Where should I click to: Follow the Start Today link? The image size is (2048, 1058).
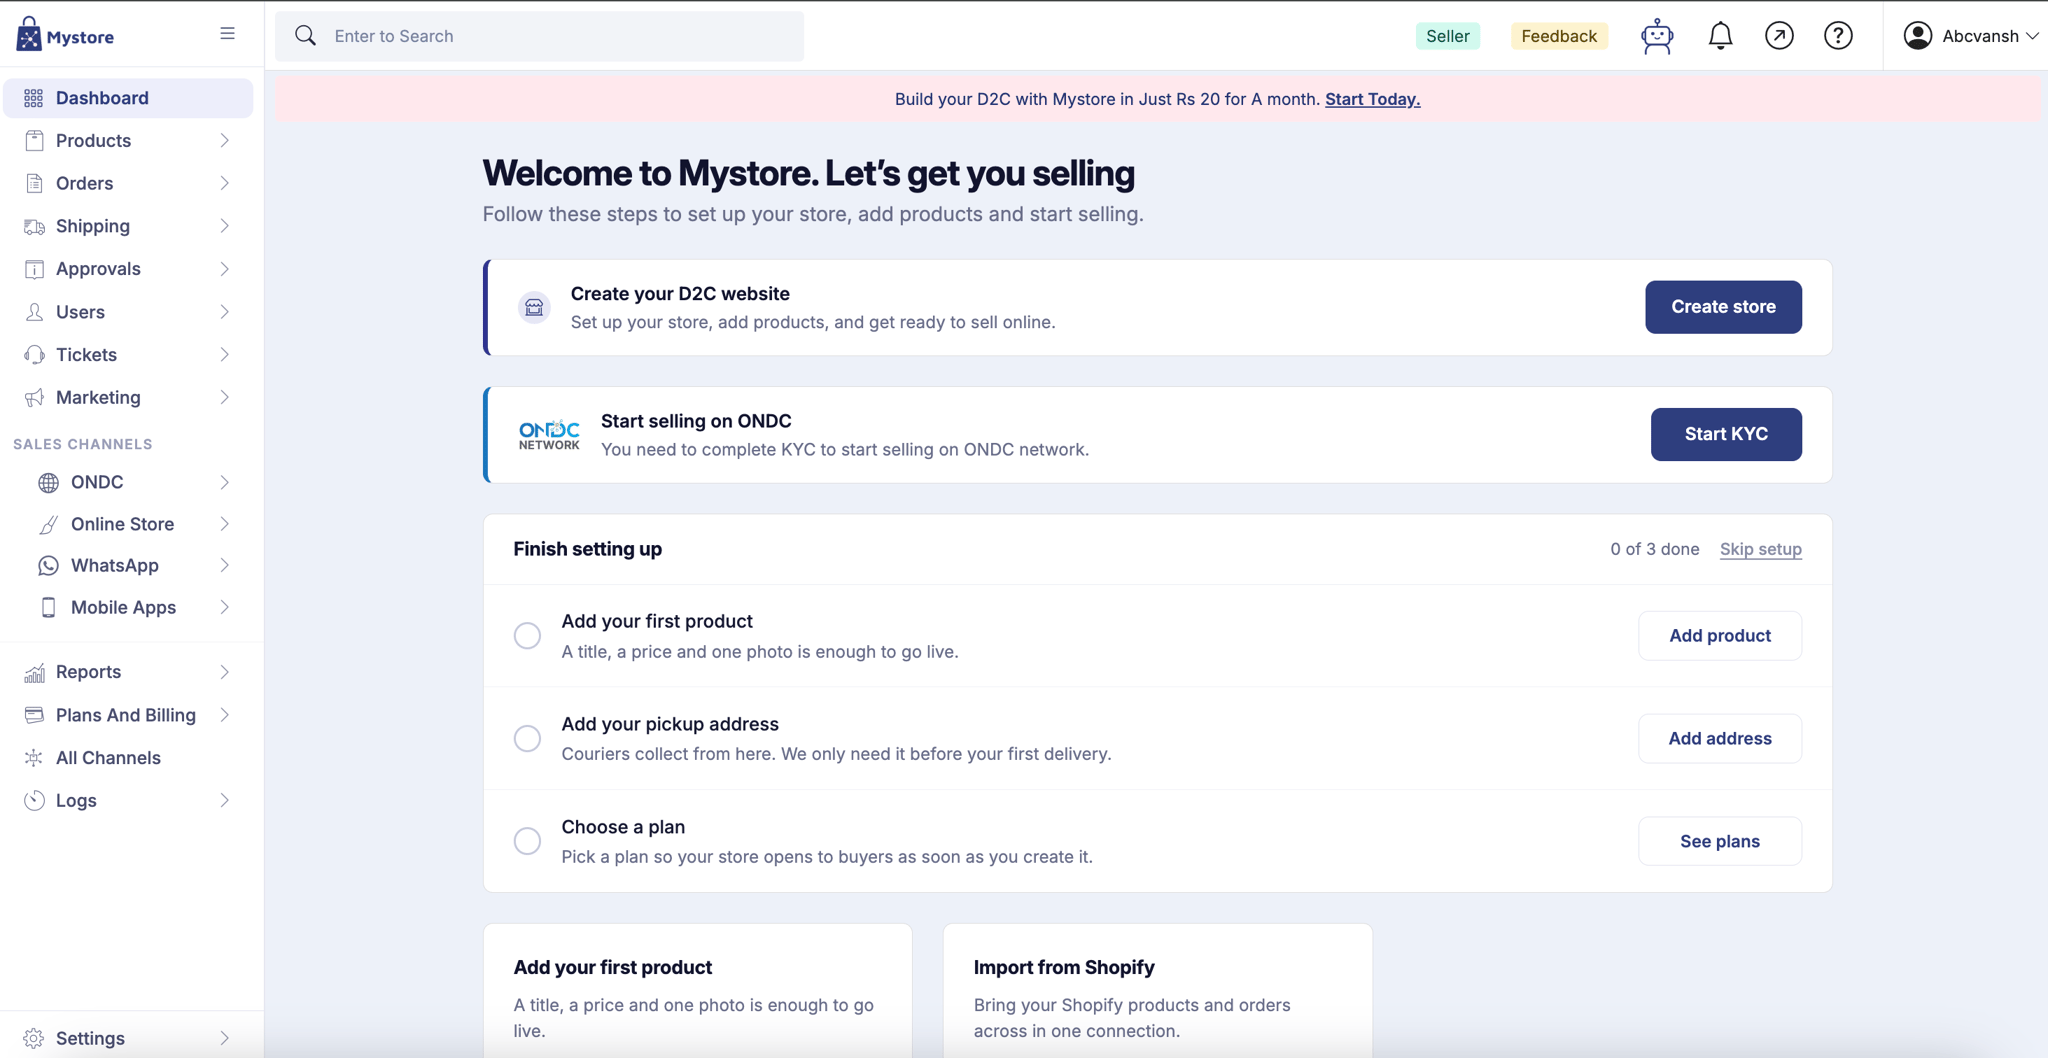click(1372, 99)
